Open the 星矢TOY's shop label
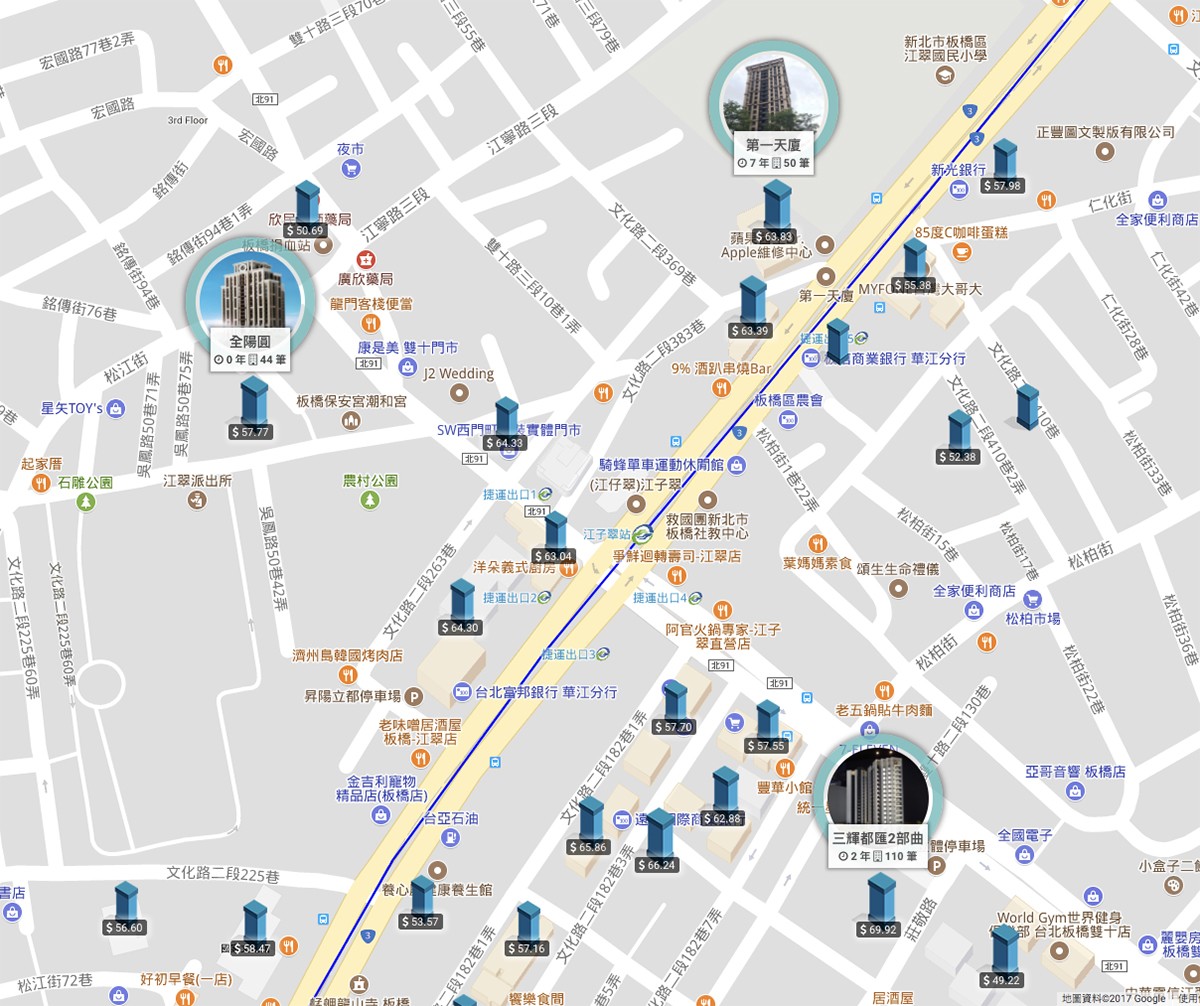This screenshot has height=1006, width=1200. click(72, 408)
